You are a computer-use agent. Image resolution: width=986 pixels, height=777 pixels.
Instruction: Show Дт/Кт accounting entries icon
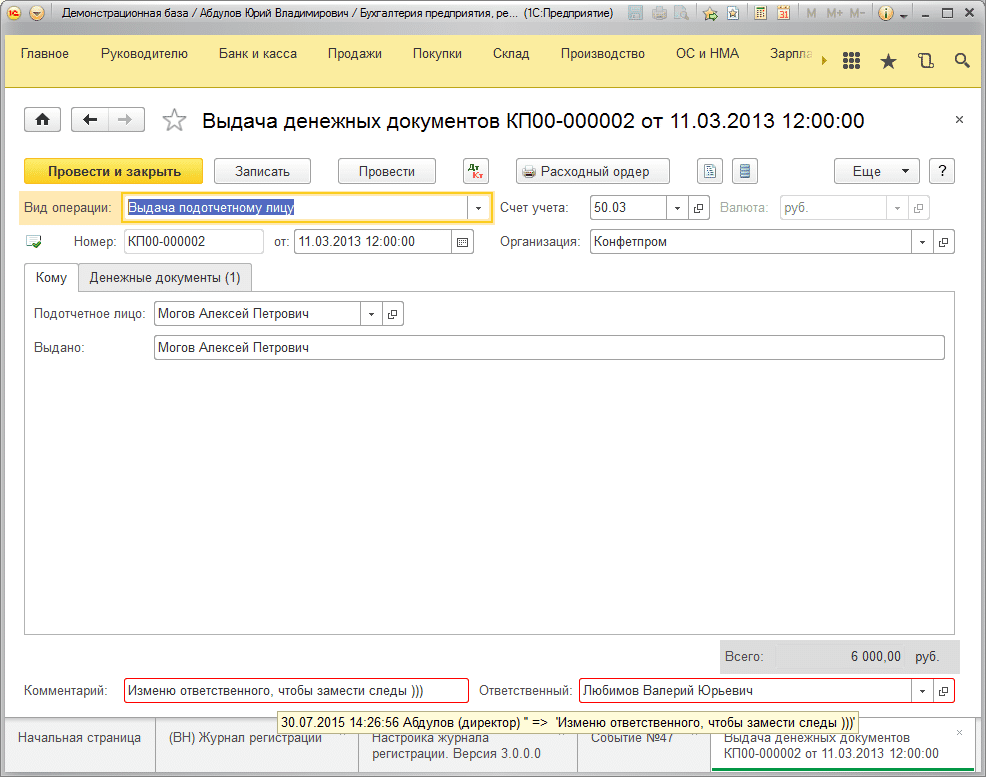pos(476,171)
